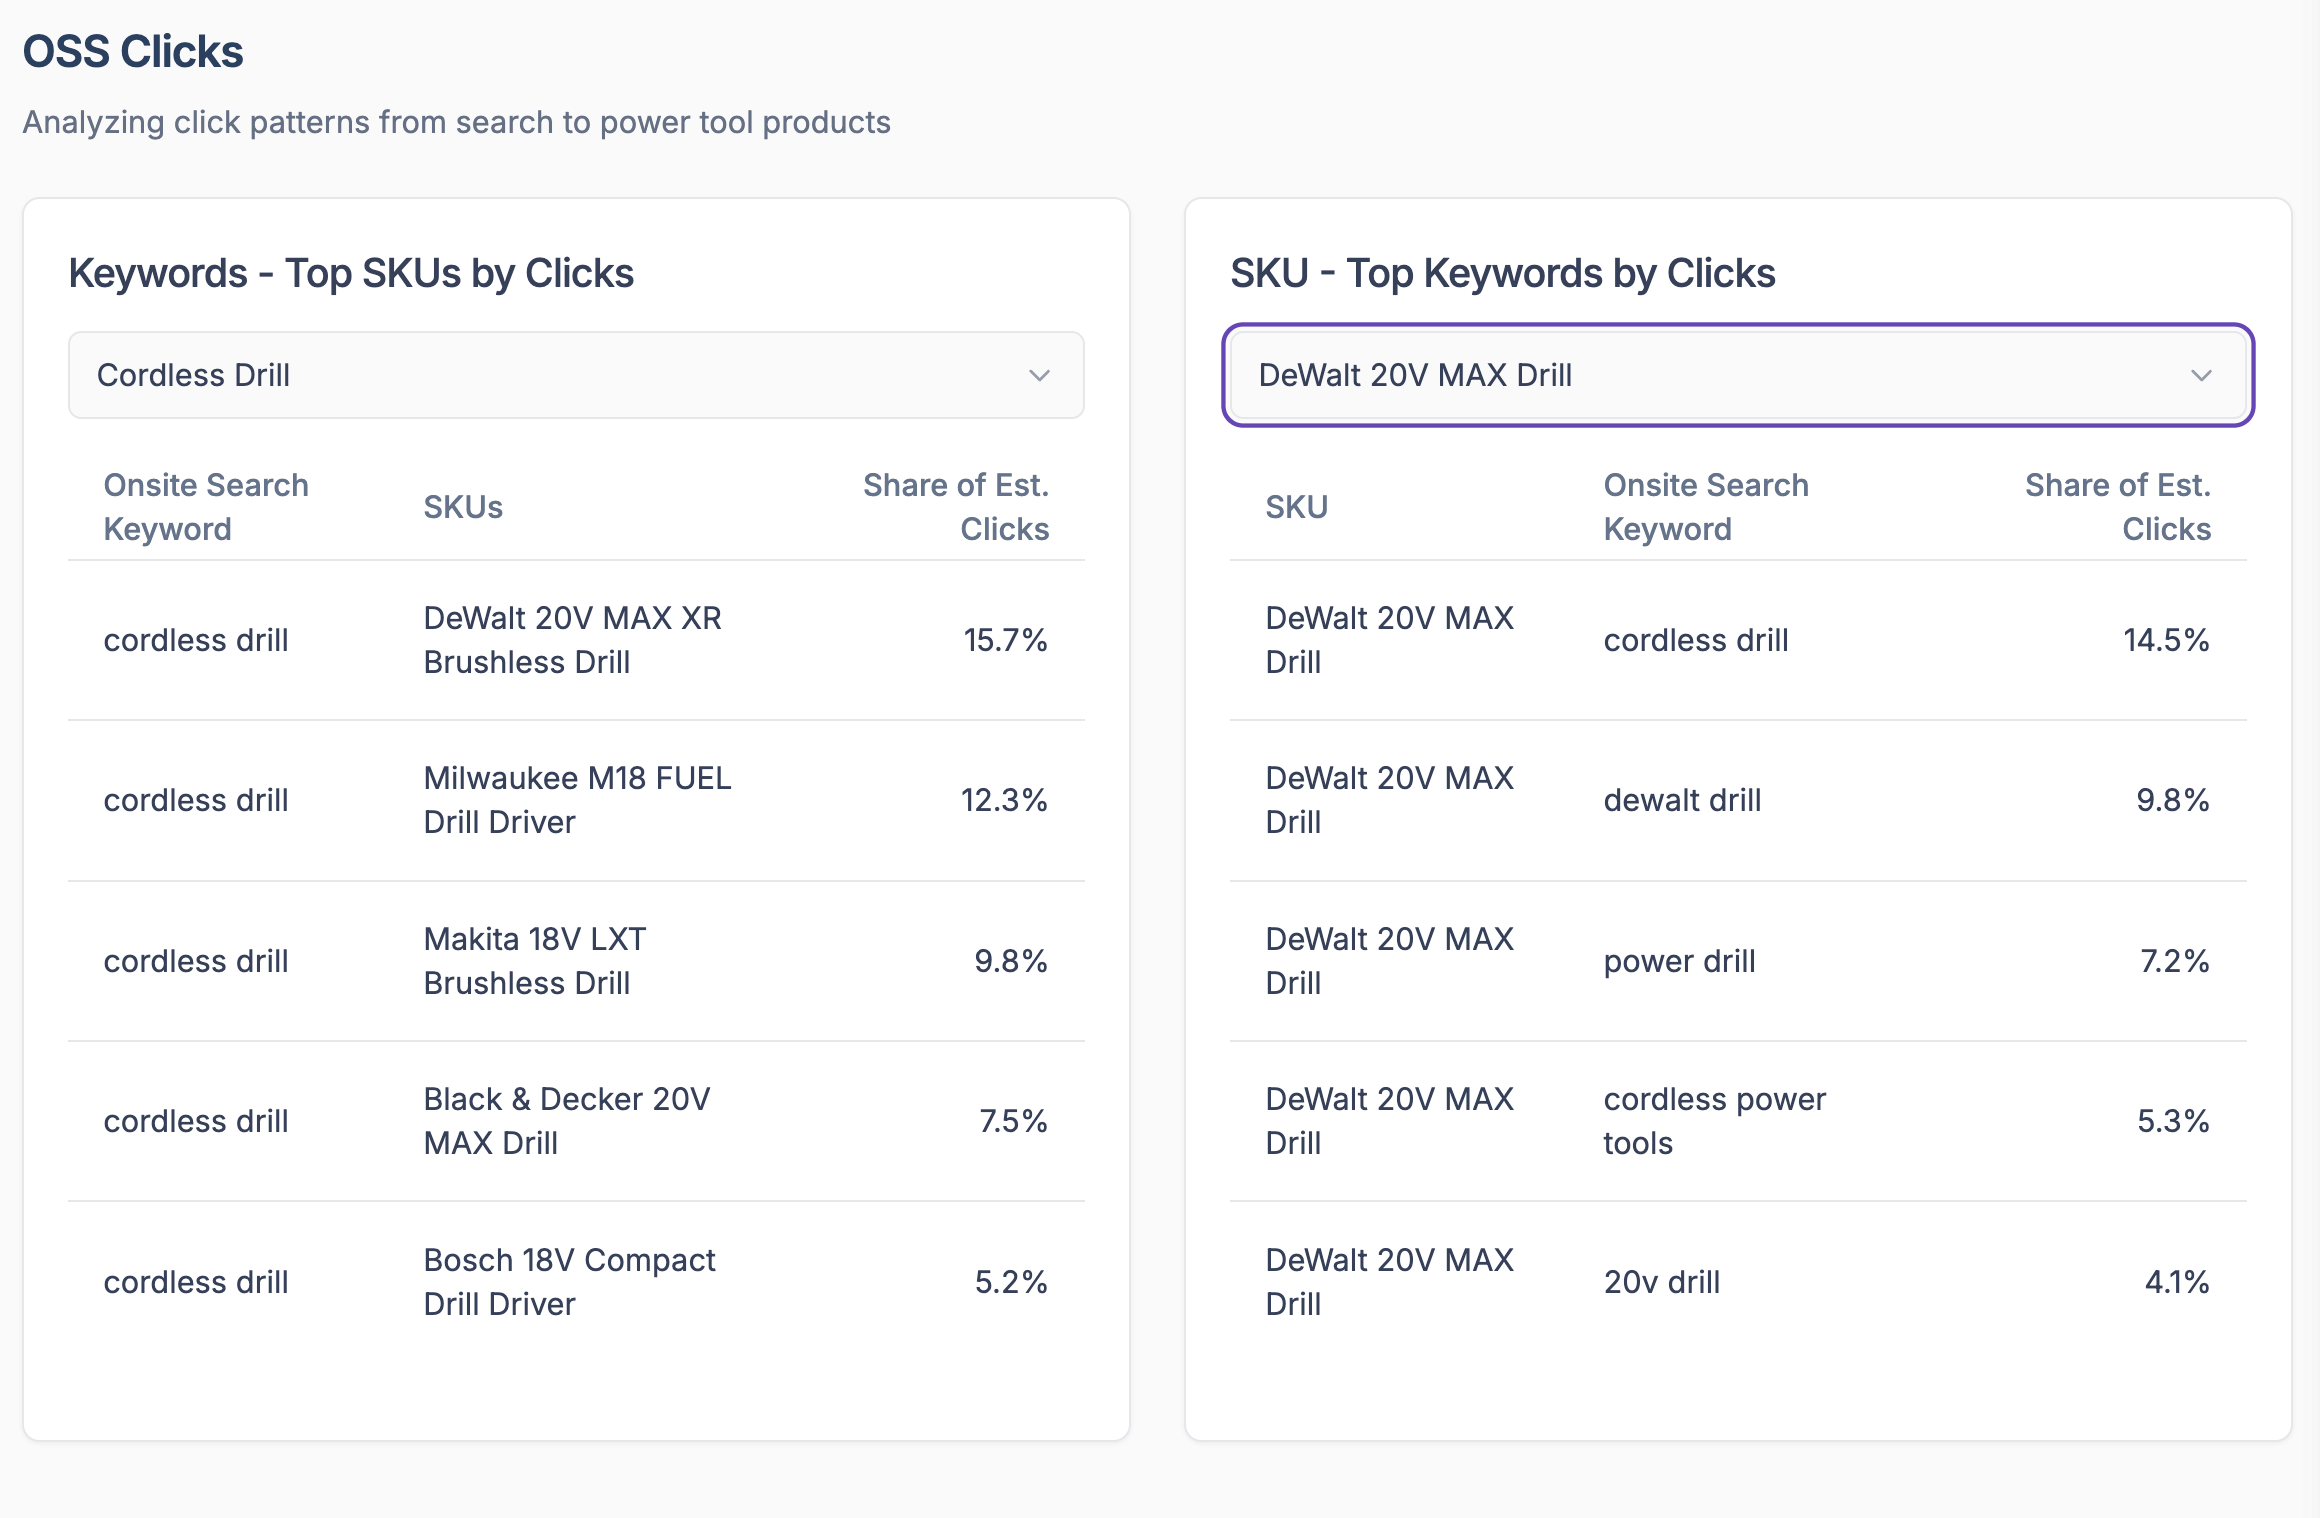The height and width of the screenshot is (1518, 2320).
Task: Click the SKUs column header
Action: tap(461, 507)
